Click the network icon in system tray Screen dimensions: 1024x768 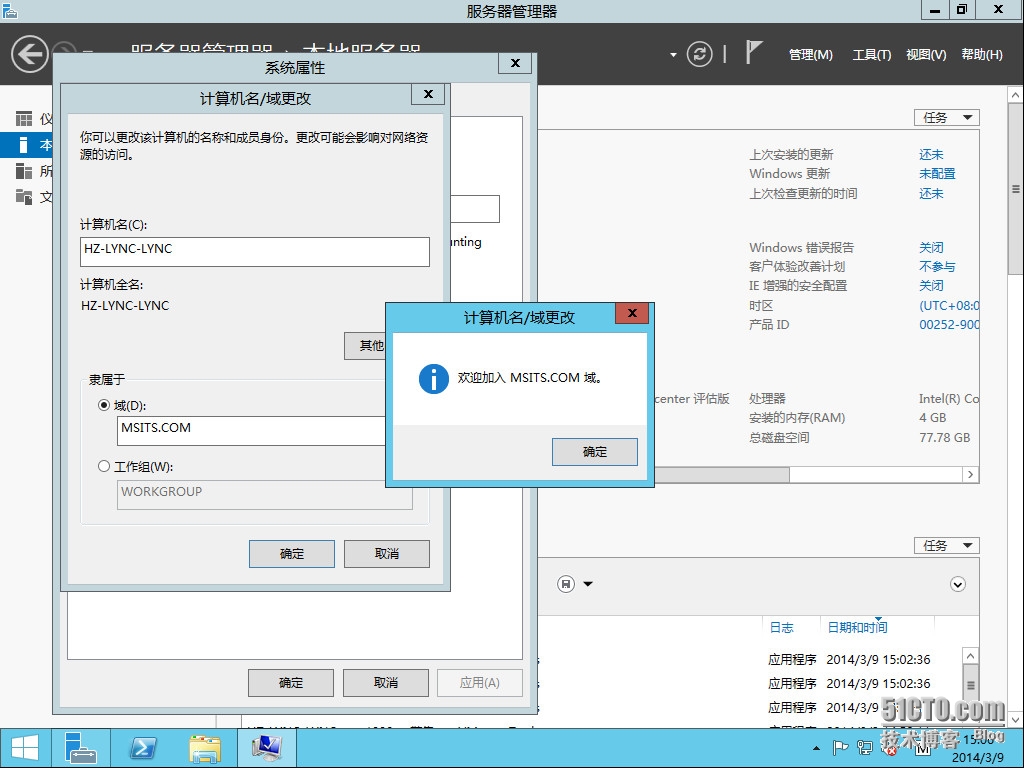(x=865, y=748)
